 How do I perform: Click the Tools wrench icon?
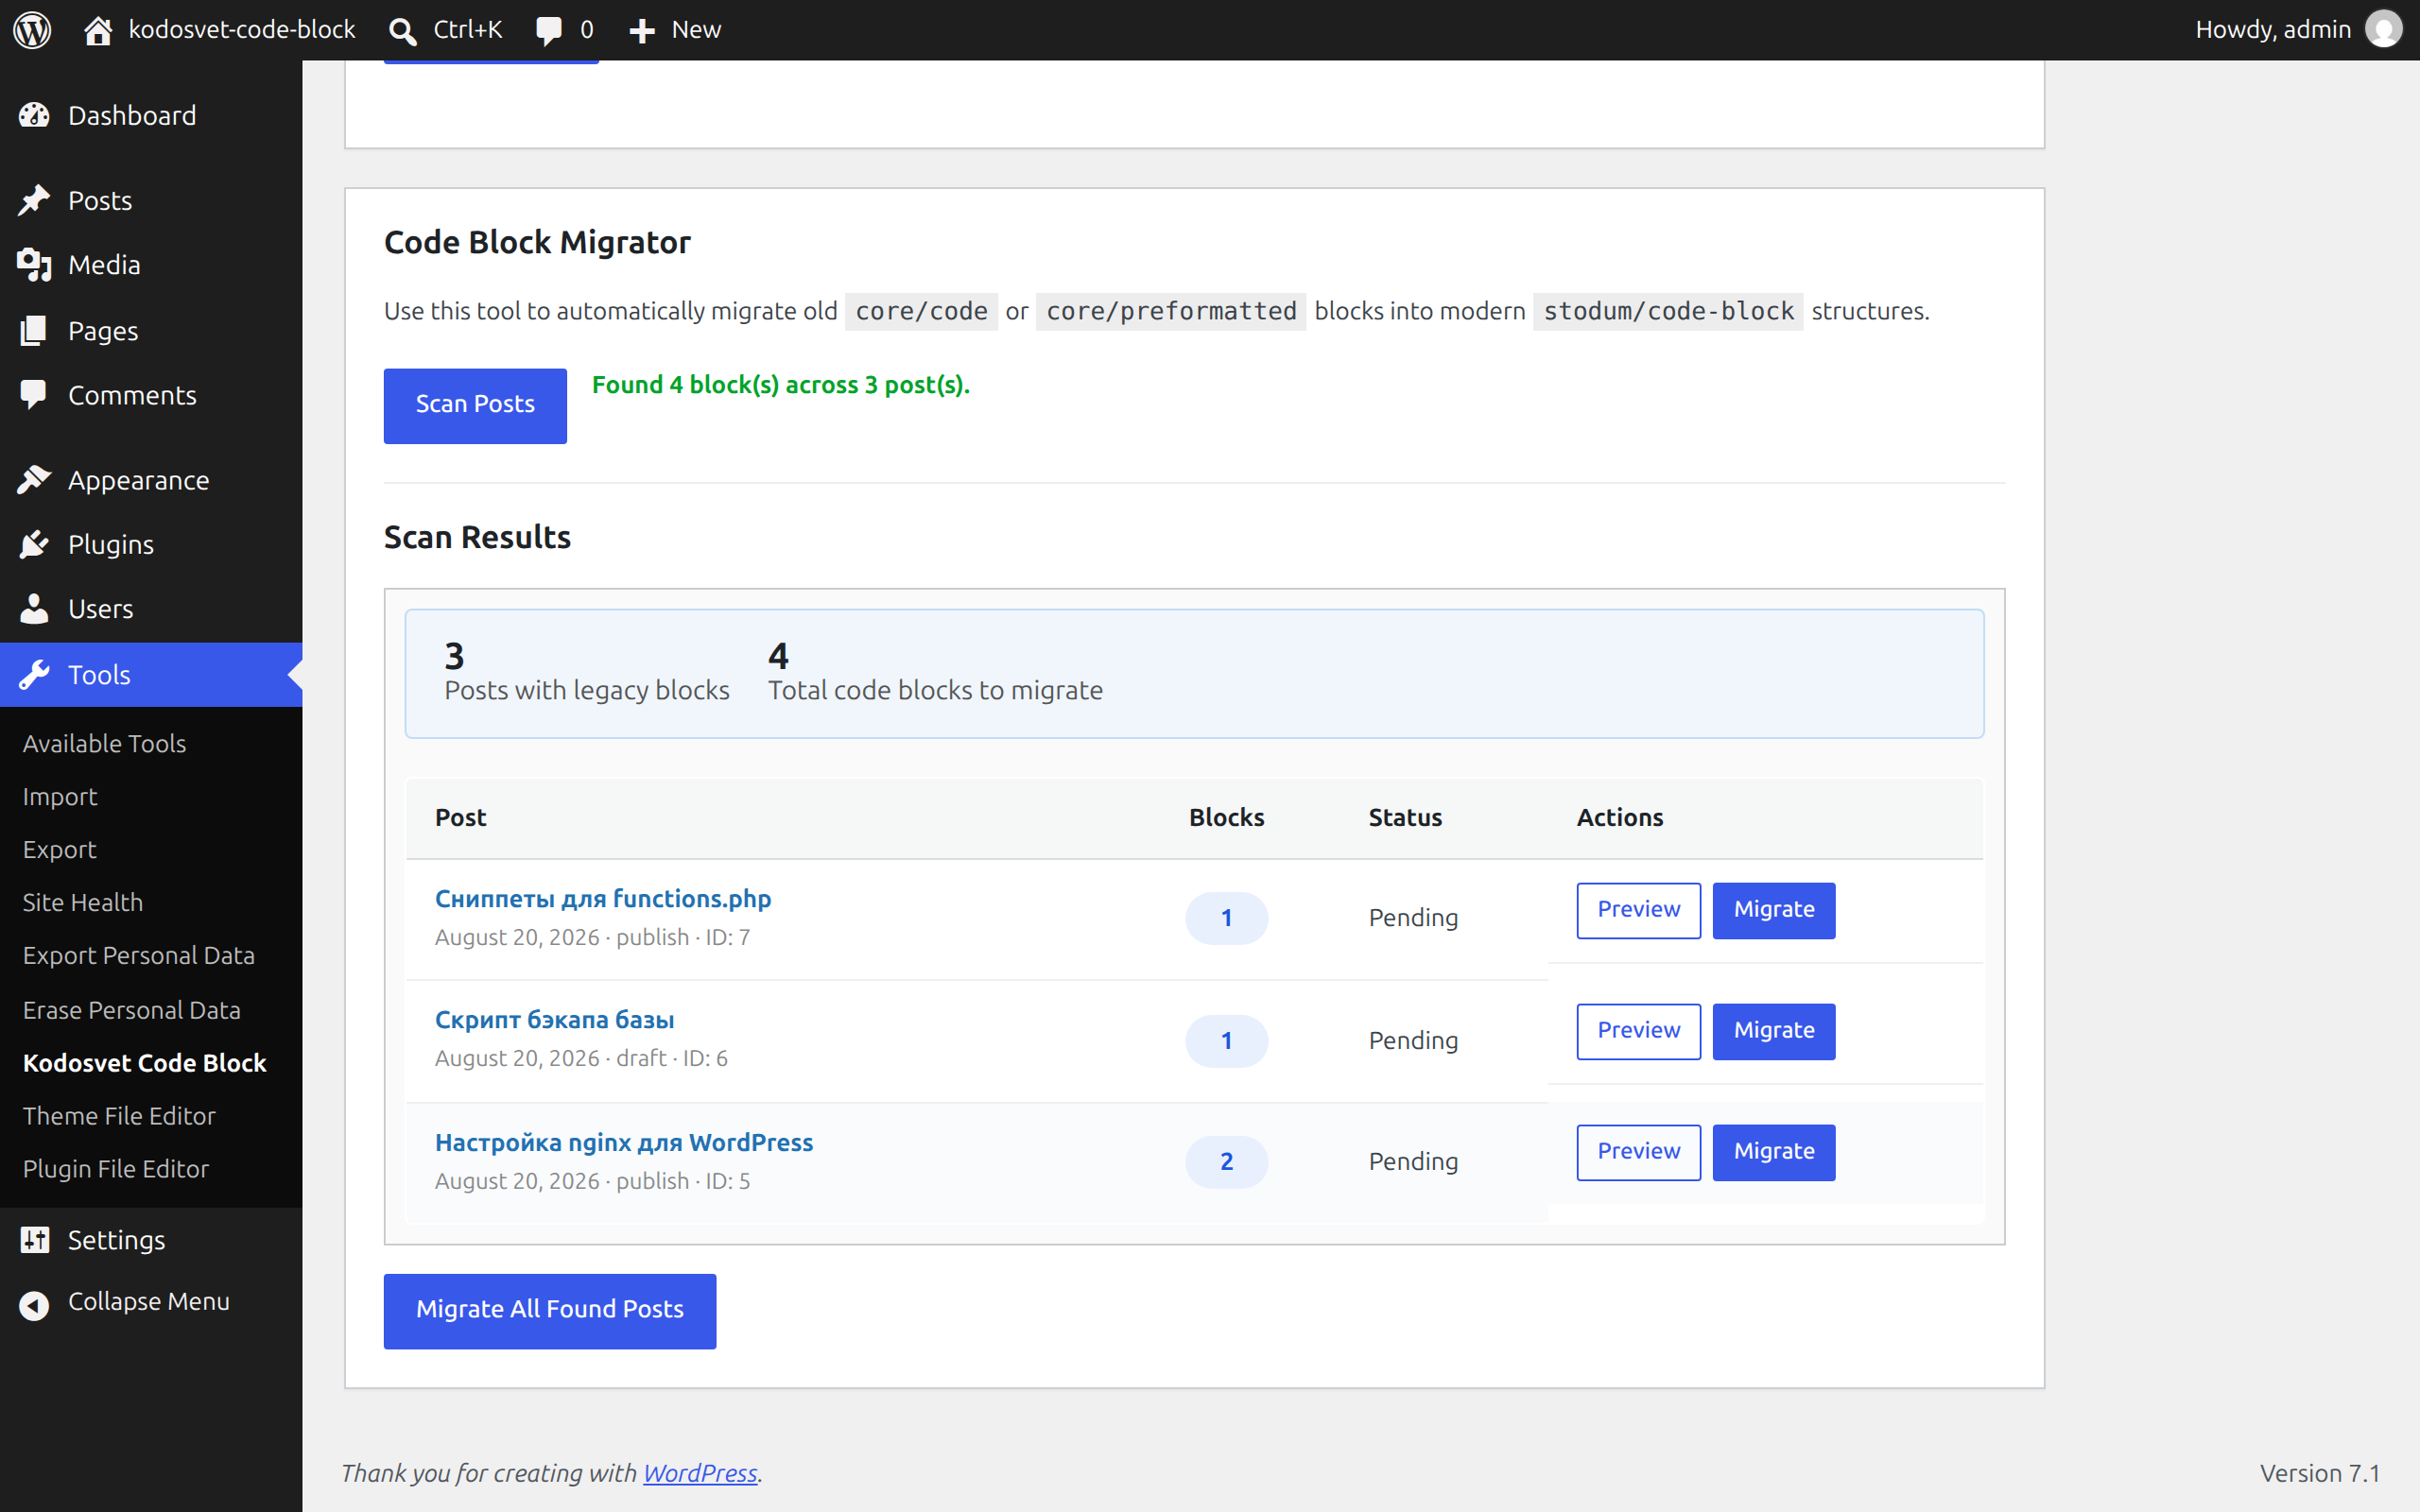pyautogui.click(x=34, y=675)
